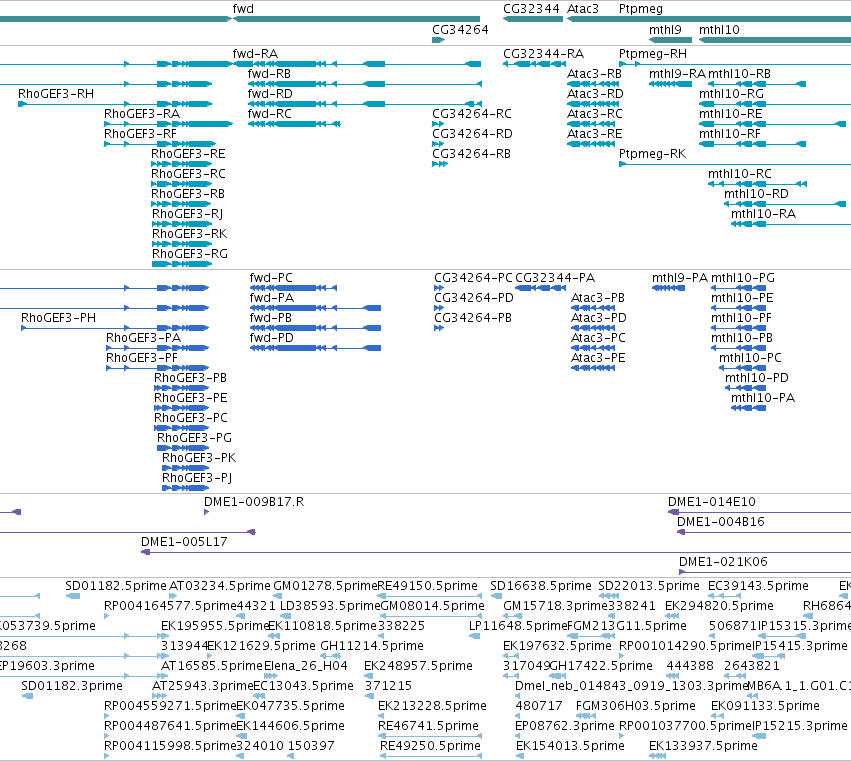
Task: Click EST label "SD01182.5prime"
Action: (x=116, y=586)
